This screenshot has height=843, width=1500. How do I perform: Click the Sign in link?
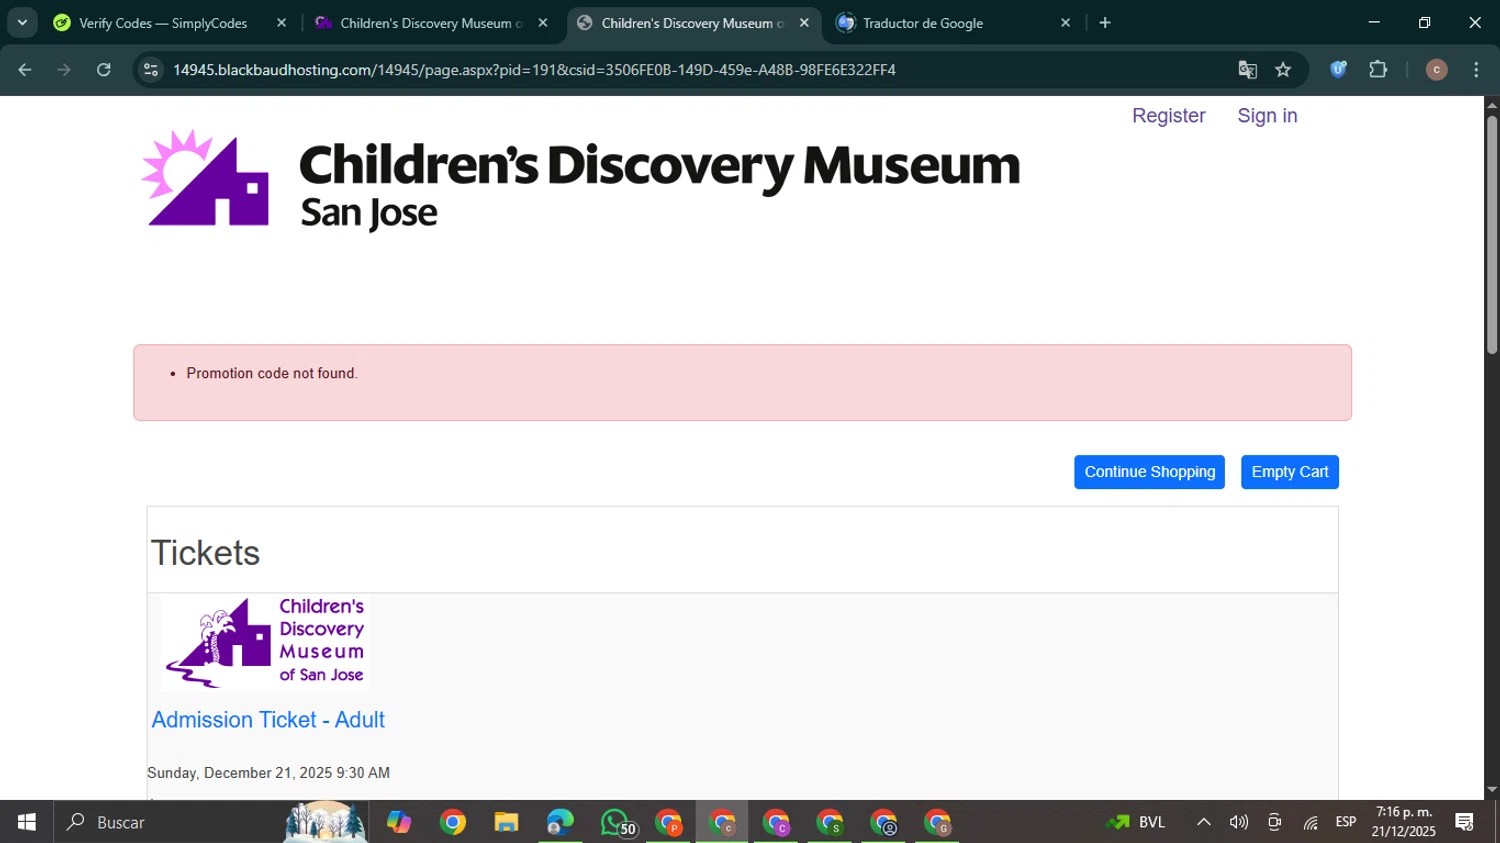click(1267, 116)
